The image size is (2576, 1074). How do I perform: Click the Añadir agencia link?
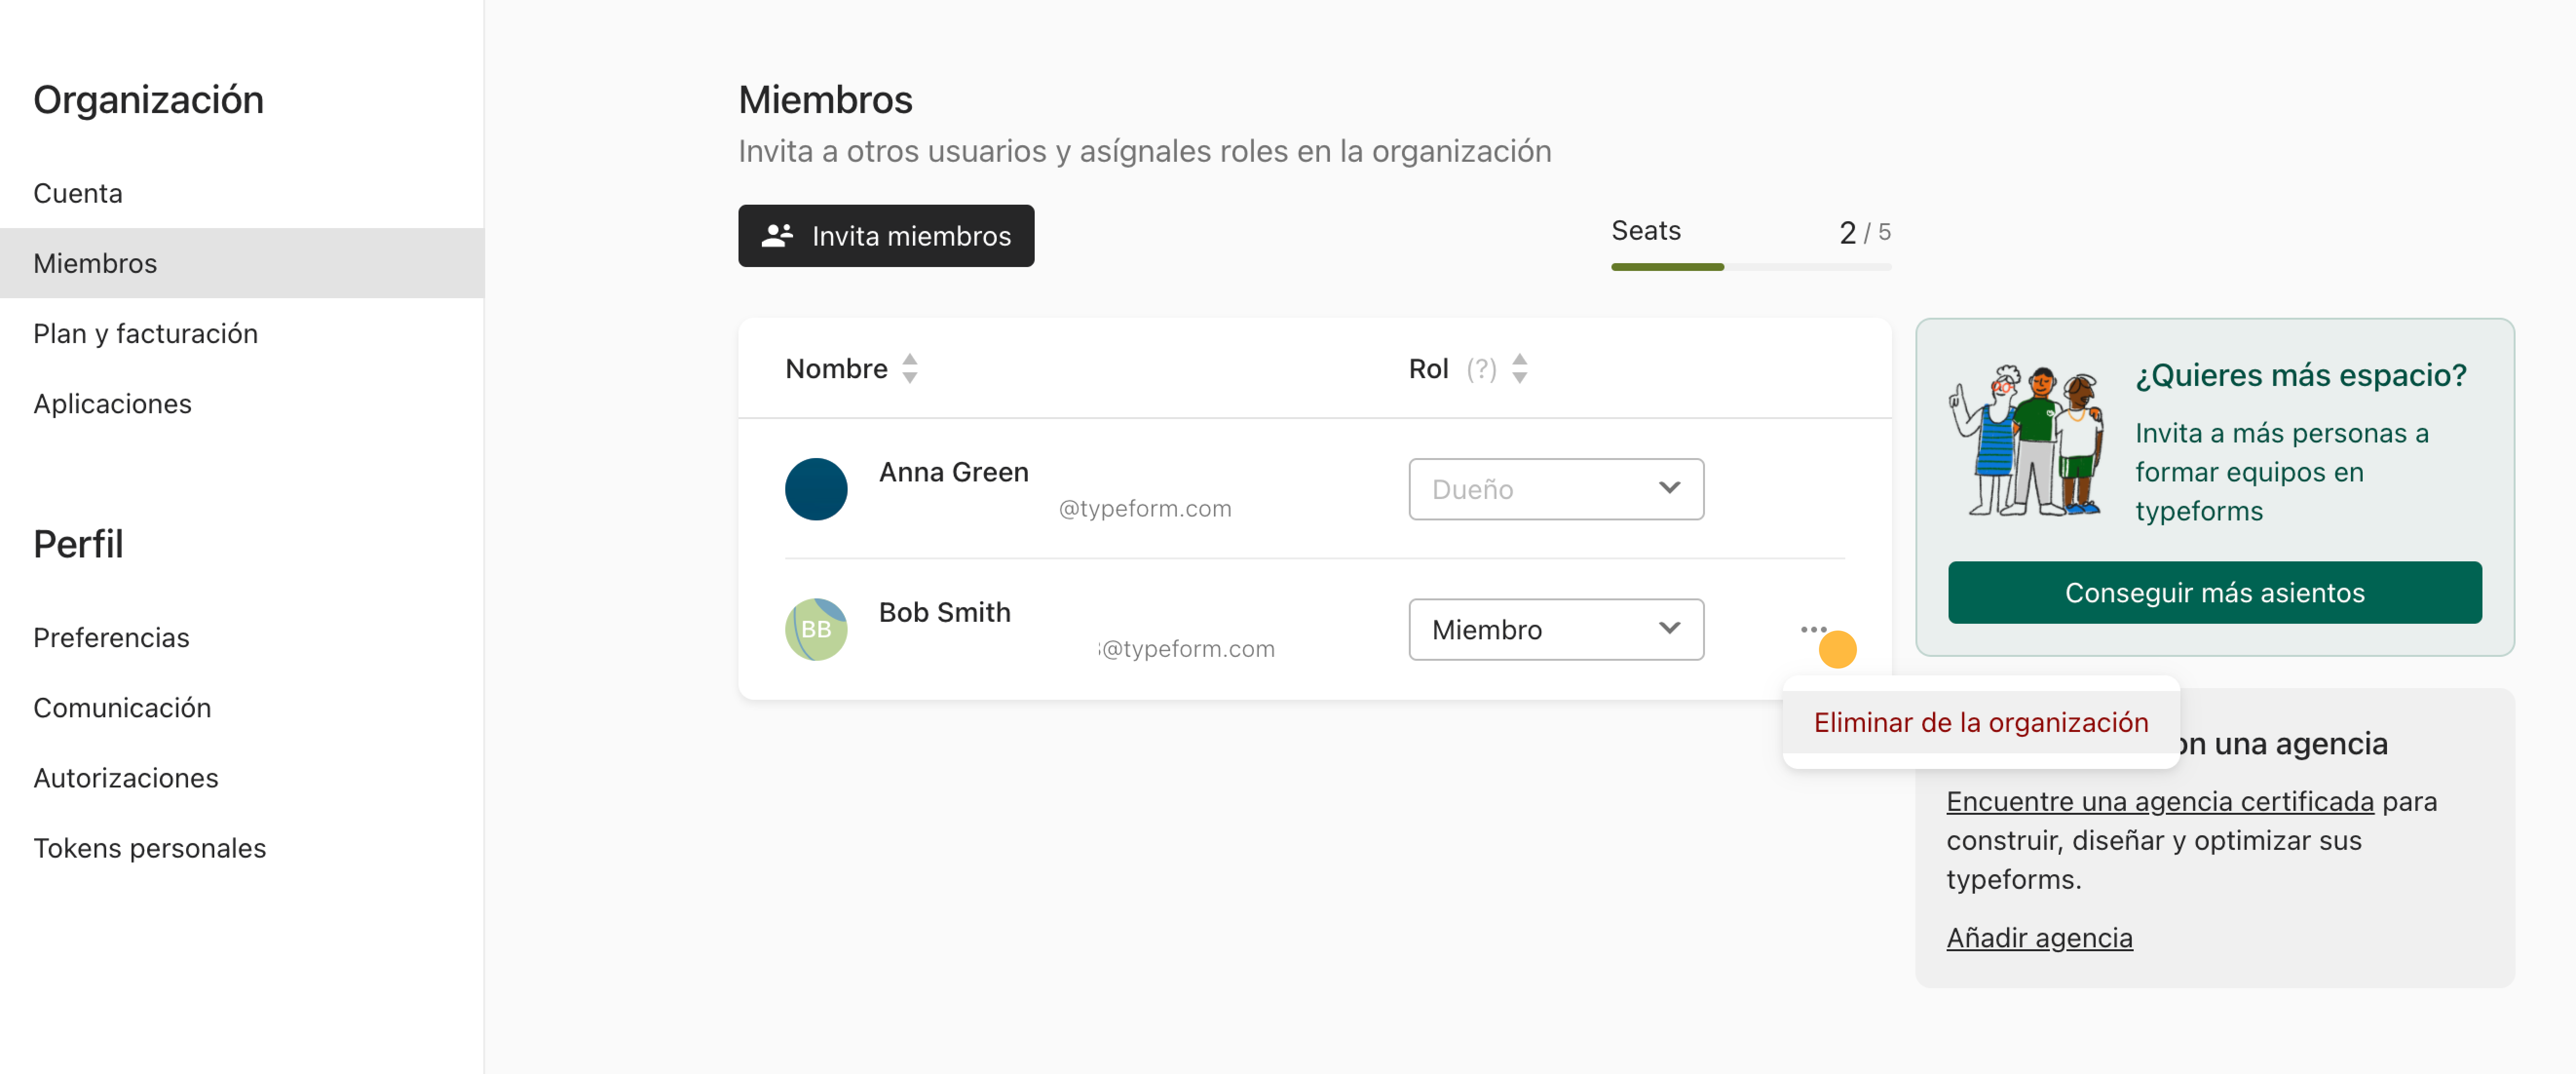tap(2039, 937)
